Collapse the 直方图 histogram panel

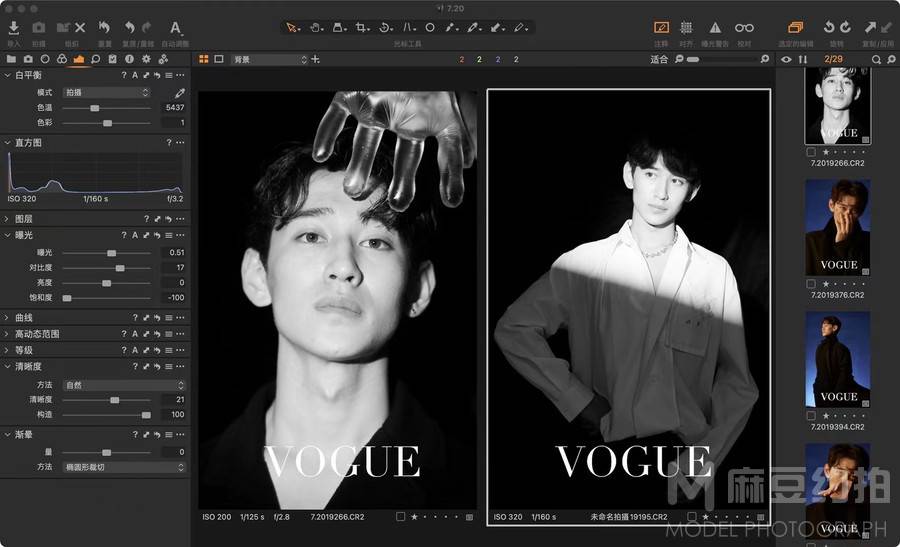pyautogui.click(x=7, y=143)
